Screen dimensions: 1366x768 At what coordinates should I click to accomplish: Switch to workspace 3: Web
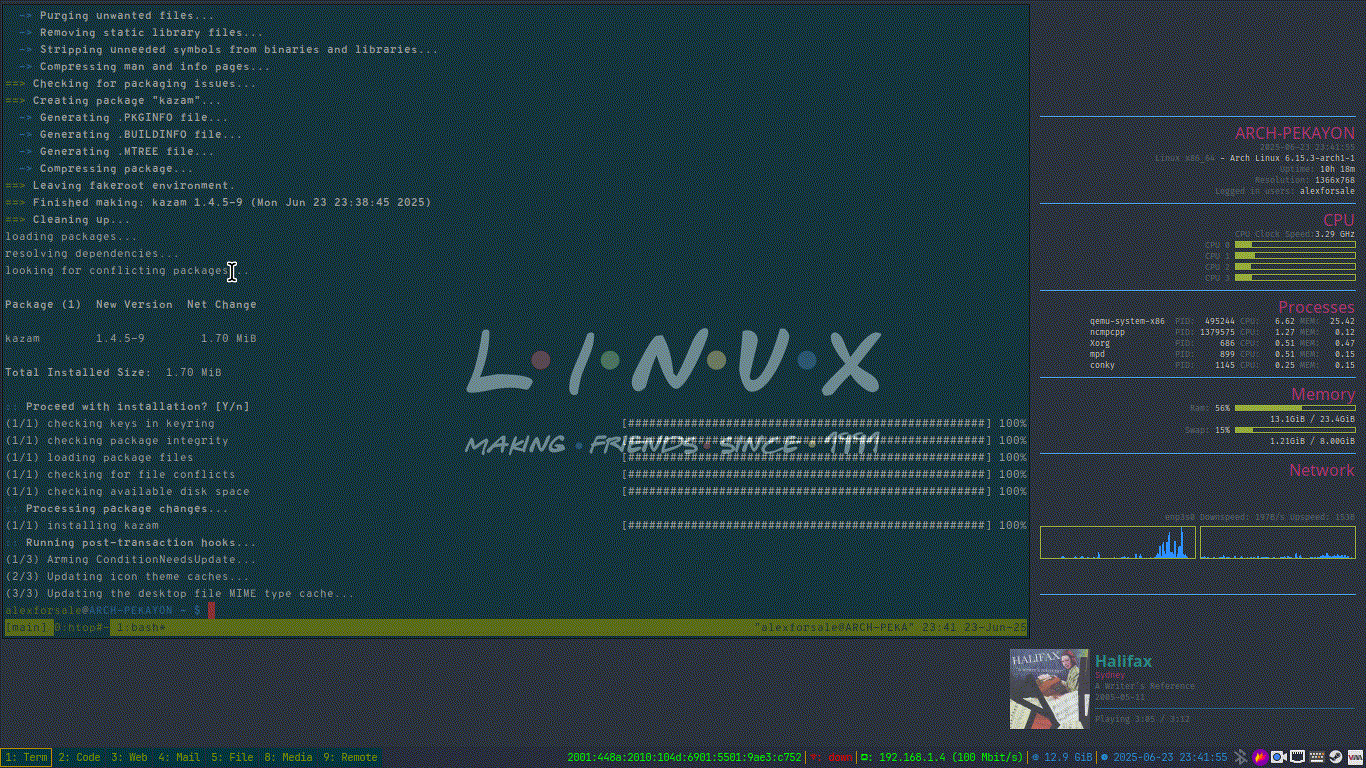click(x=130, y=757)
